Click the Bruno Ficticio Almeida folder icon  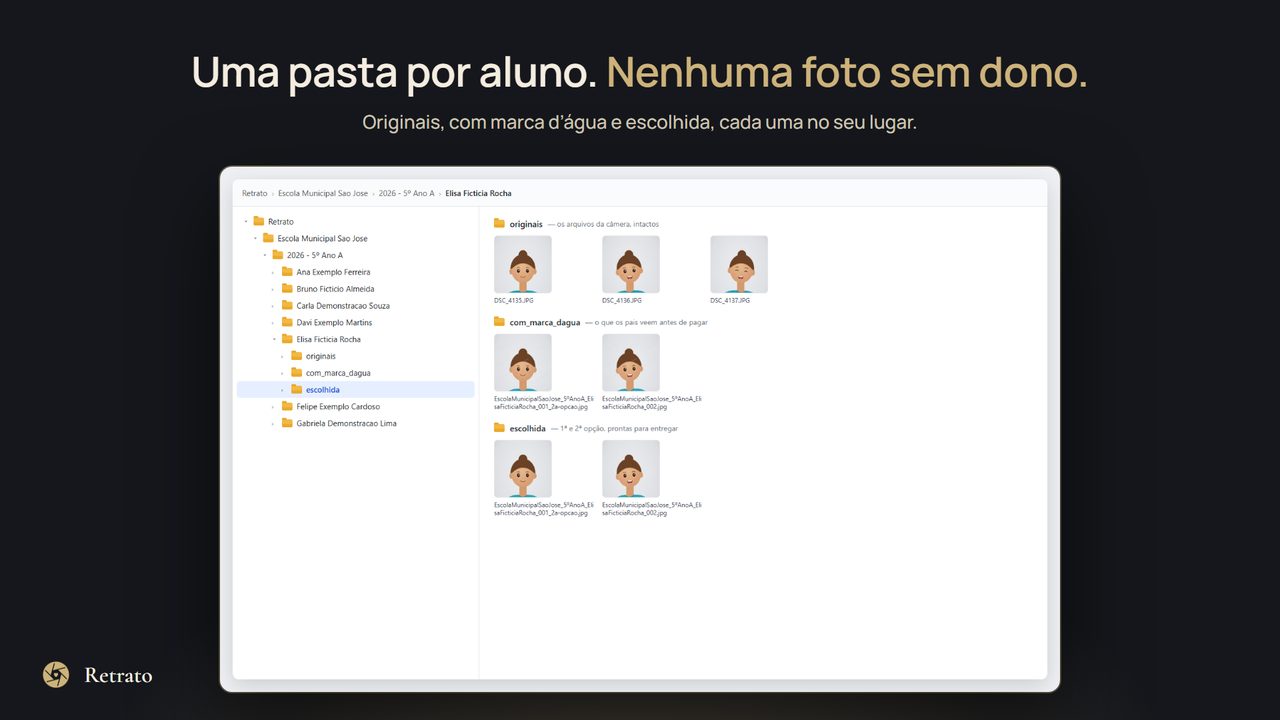pos(287,289)
